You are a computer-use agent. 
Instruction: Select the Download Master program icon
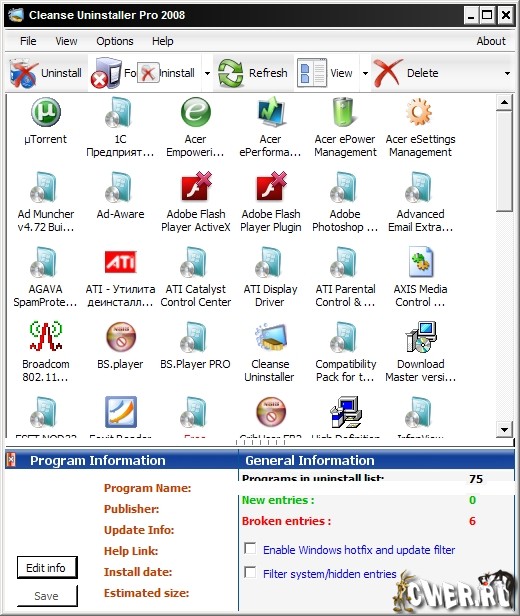point(420,337)
